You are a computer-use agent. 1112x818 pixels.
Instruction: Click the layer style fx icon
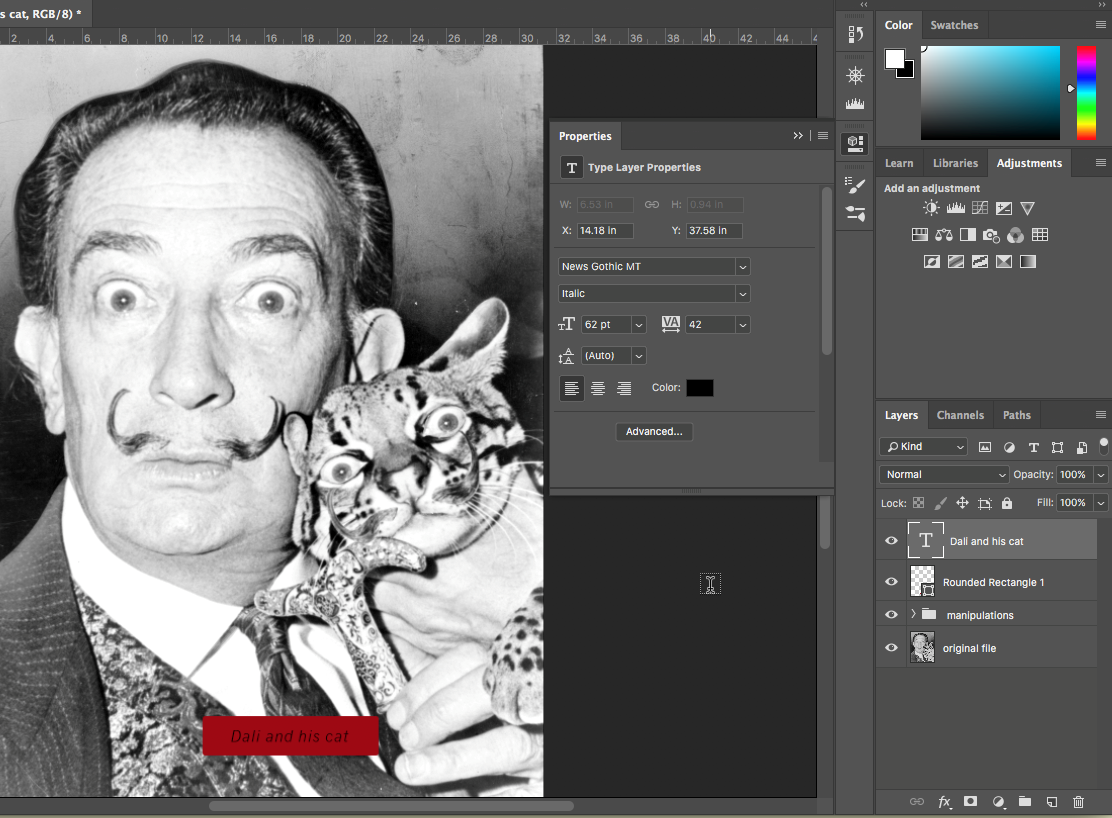[944, 802]
